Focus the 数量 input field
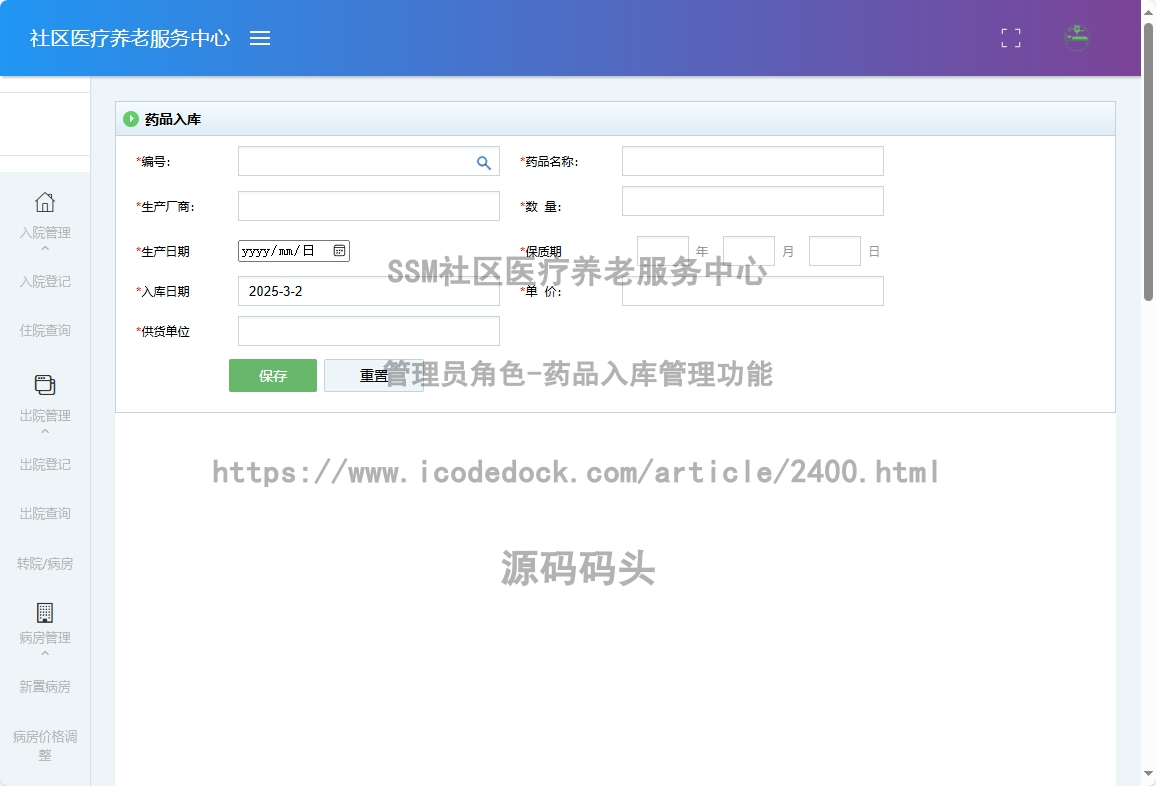The image size is (1156, 786). (x=753, y=201)
